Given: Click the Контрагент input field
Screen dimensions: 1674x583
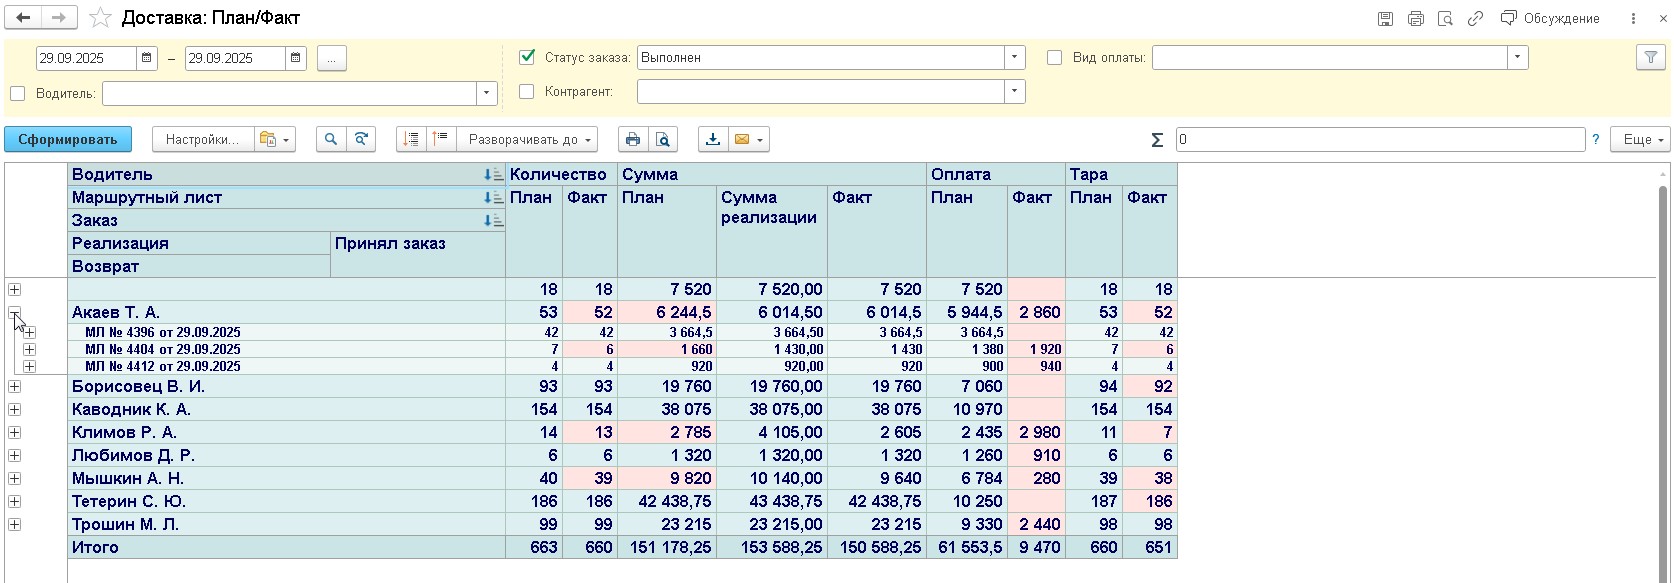Looking at the screenshot, I should coord(820,92).
